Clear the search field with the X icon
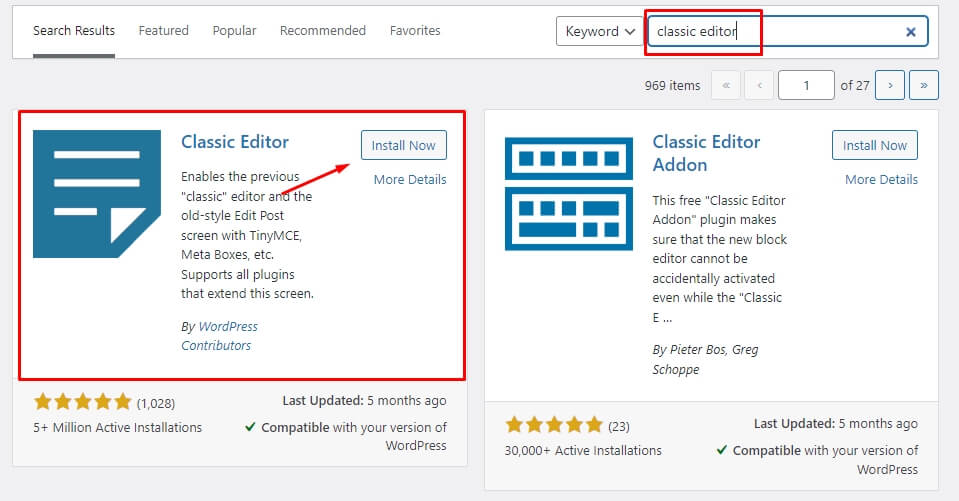The image size is (959, 501). (x=911, y=32)
